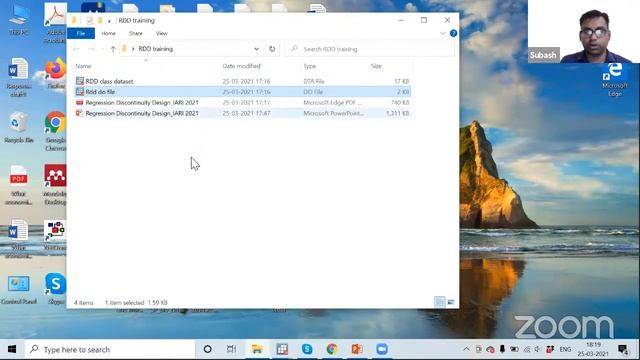
Task: Click the Properties quick access icon
Action: pyautogui.click(x=89, y=20)
